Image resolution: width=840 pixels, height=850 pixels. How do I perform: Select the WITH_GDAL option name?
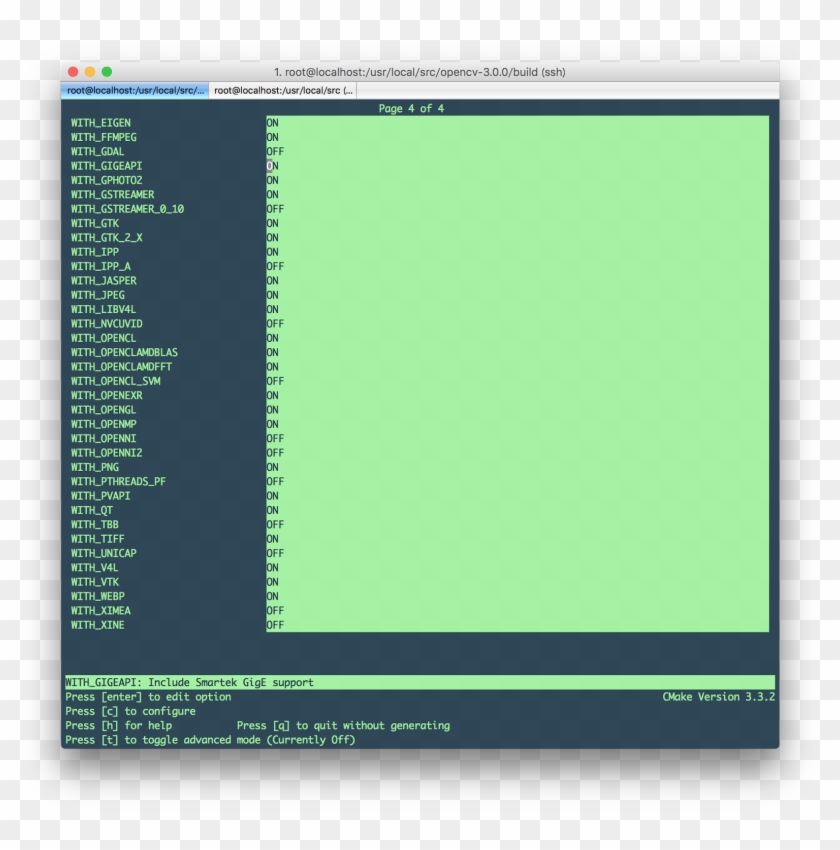[98, 152]
